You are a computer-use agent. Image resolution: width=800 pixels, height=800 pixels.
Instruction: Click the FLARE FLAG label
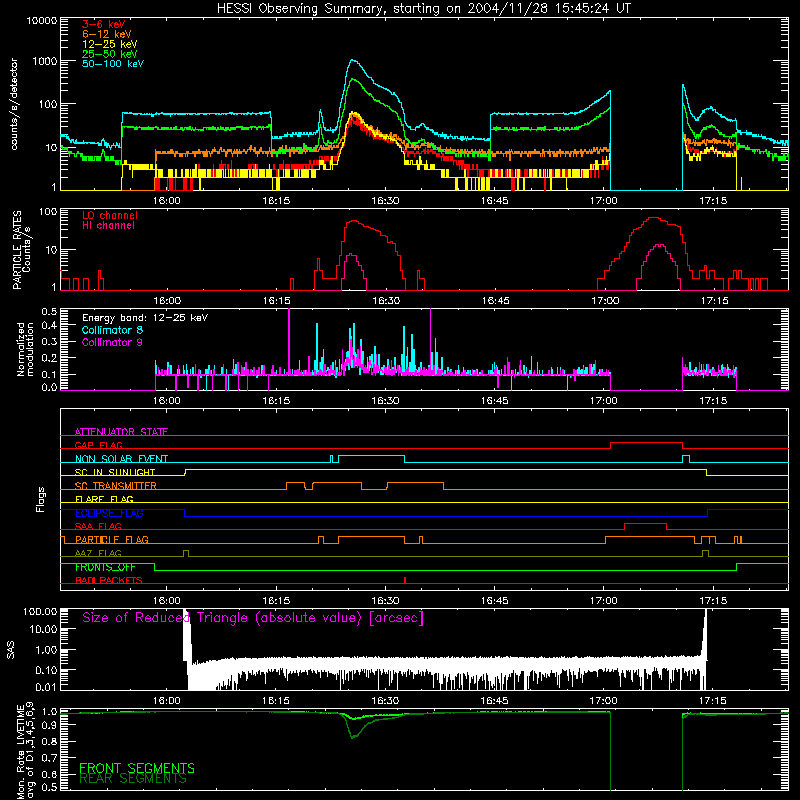pyautogui.click(x=104, y=499)
